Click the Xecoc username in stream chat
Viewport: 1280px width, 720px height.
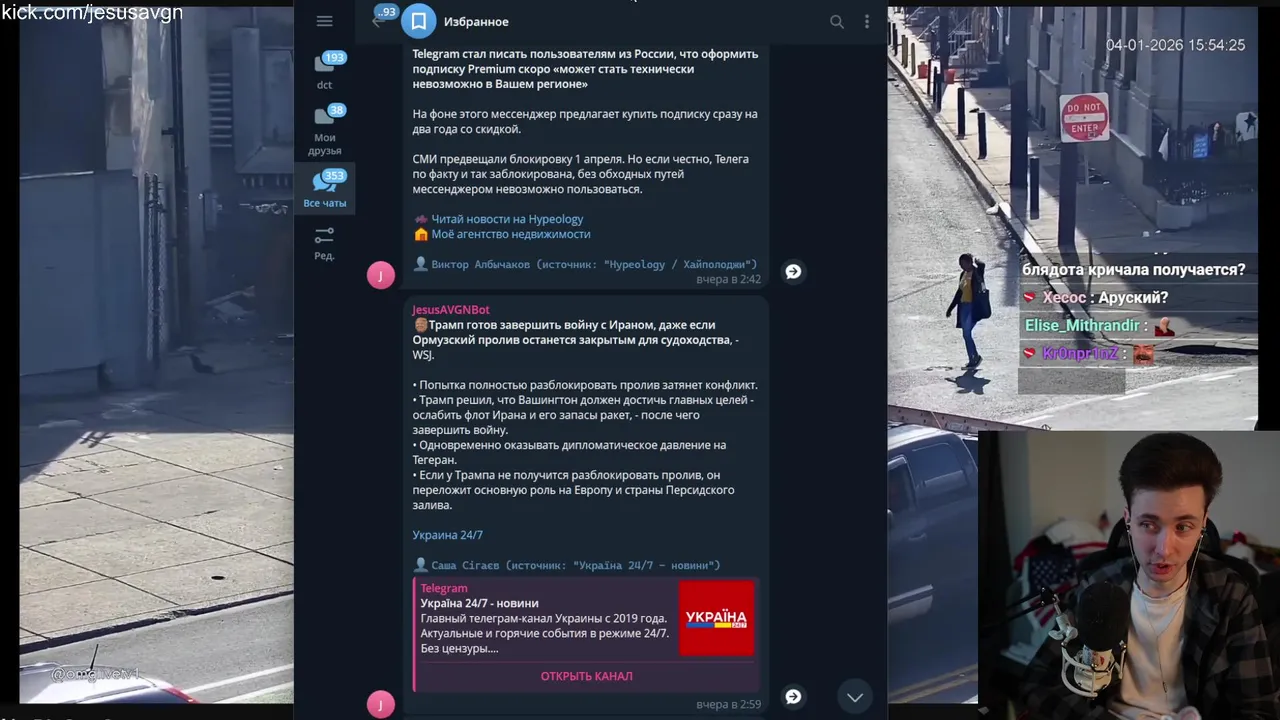pos(1064,298)
